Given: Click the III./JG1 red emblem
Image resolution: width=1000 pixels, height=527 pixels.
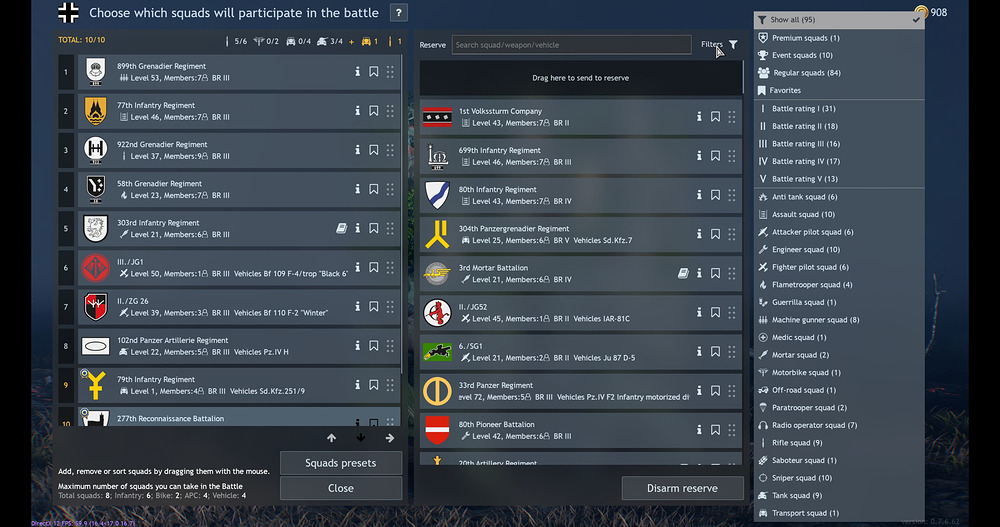Looking at the screenshot, I should pyautogui.click(x=96, y=267).
